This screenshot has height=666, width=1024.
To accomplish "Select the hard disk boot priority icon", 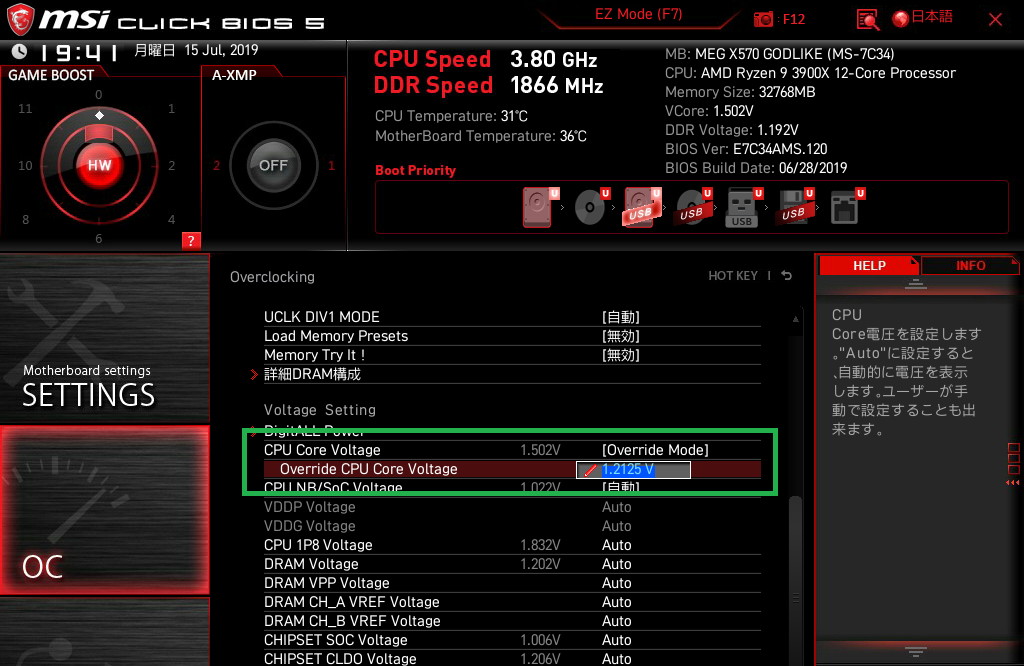I will (540, 208).
